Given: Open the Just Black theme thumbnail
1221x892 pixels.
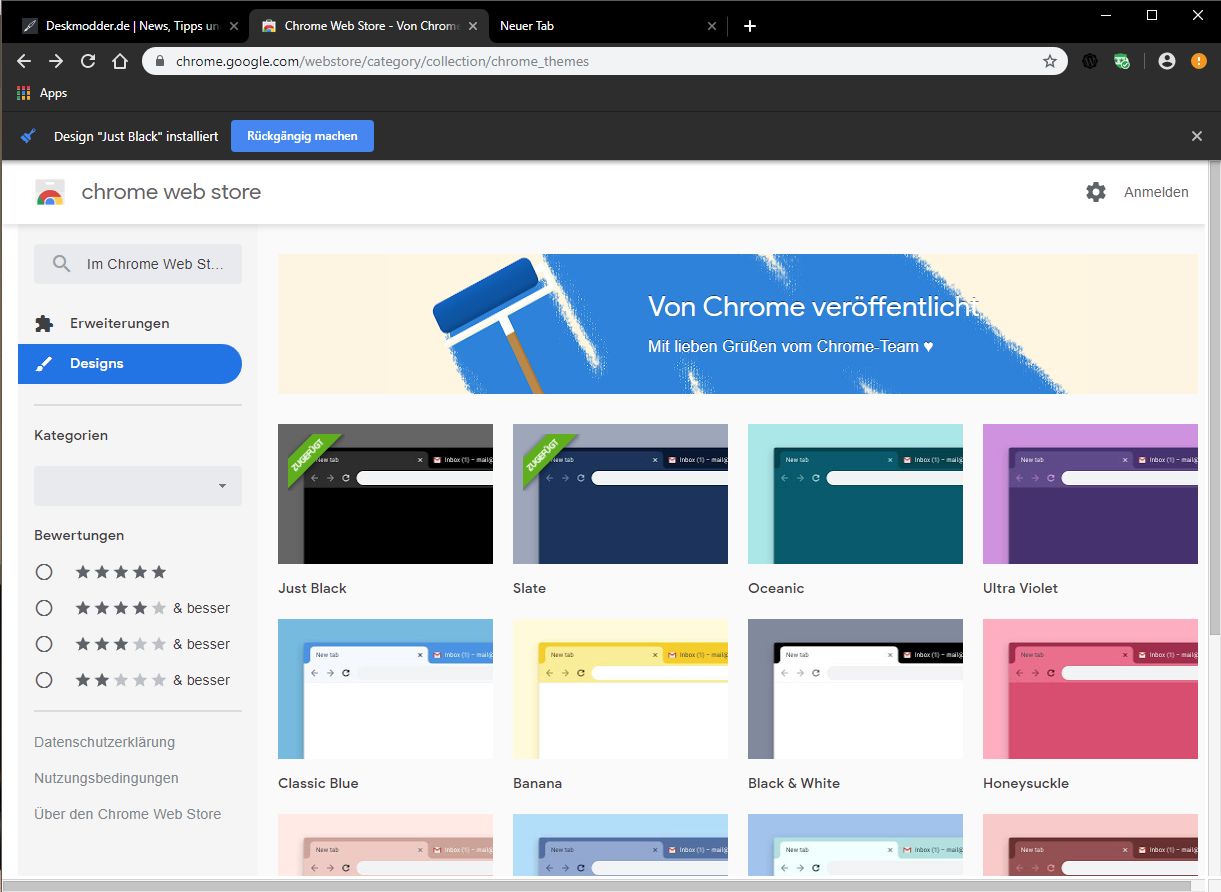Looking at the screenshot, I should (x=385, y=494).
